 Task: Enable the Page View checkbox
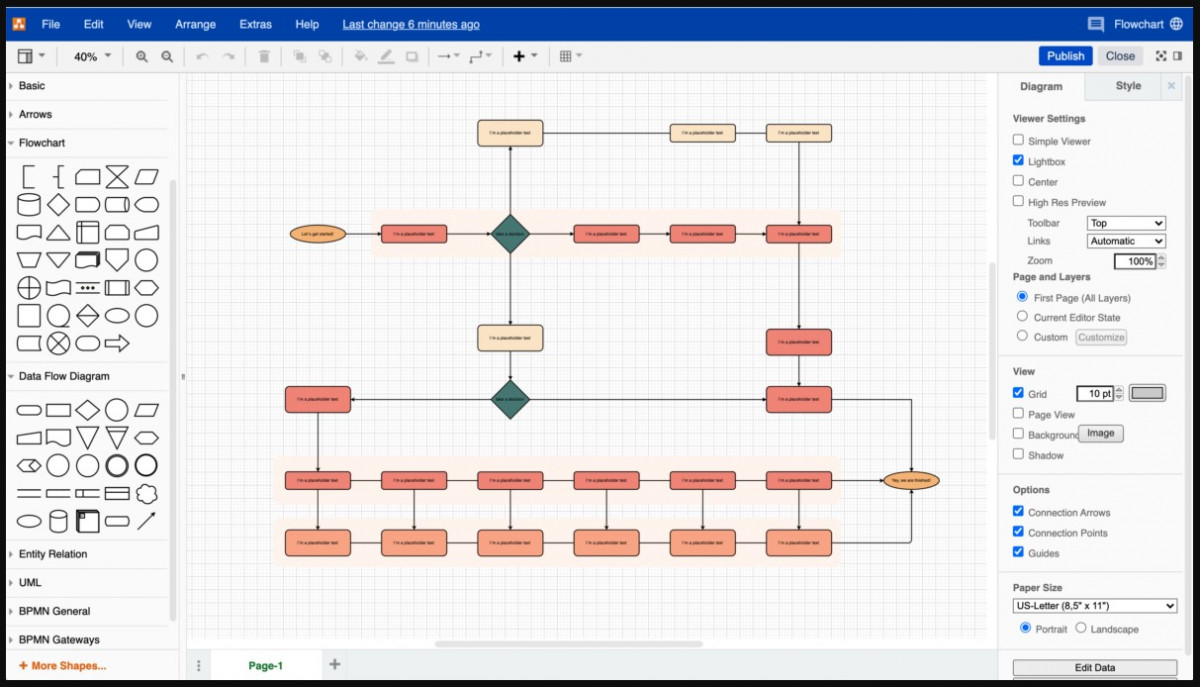coord(1018,413)
